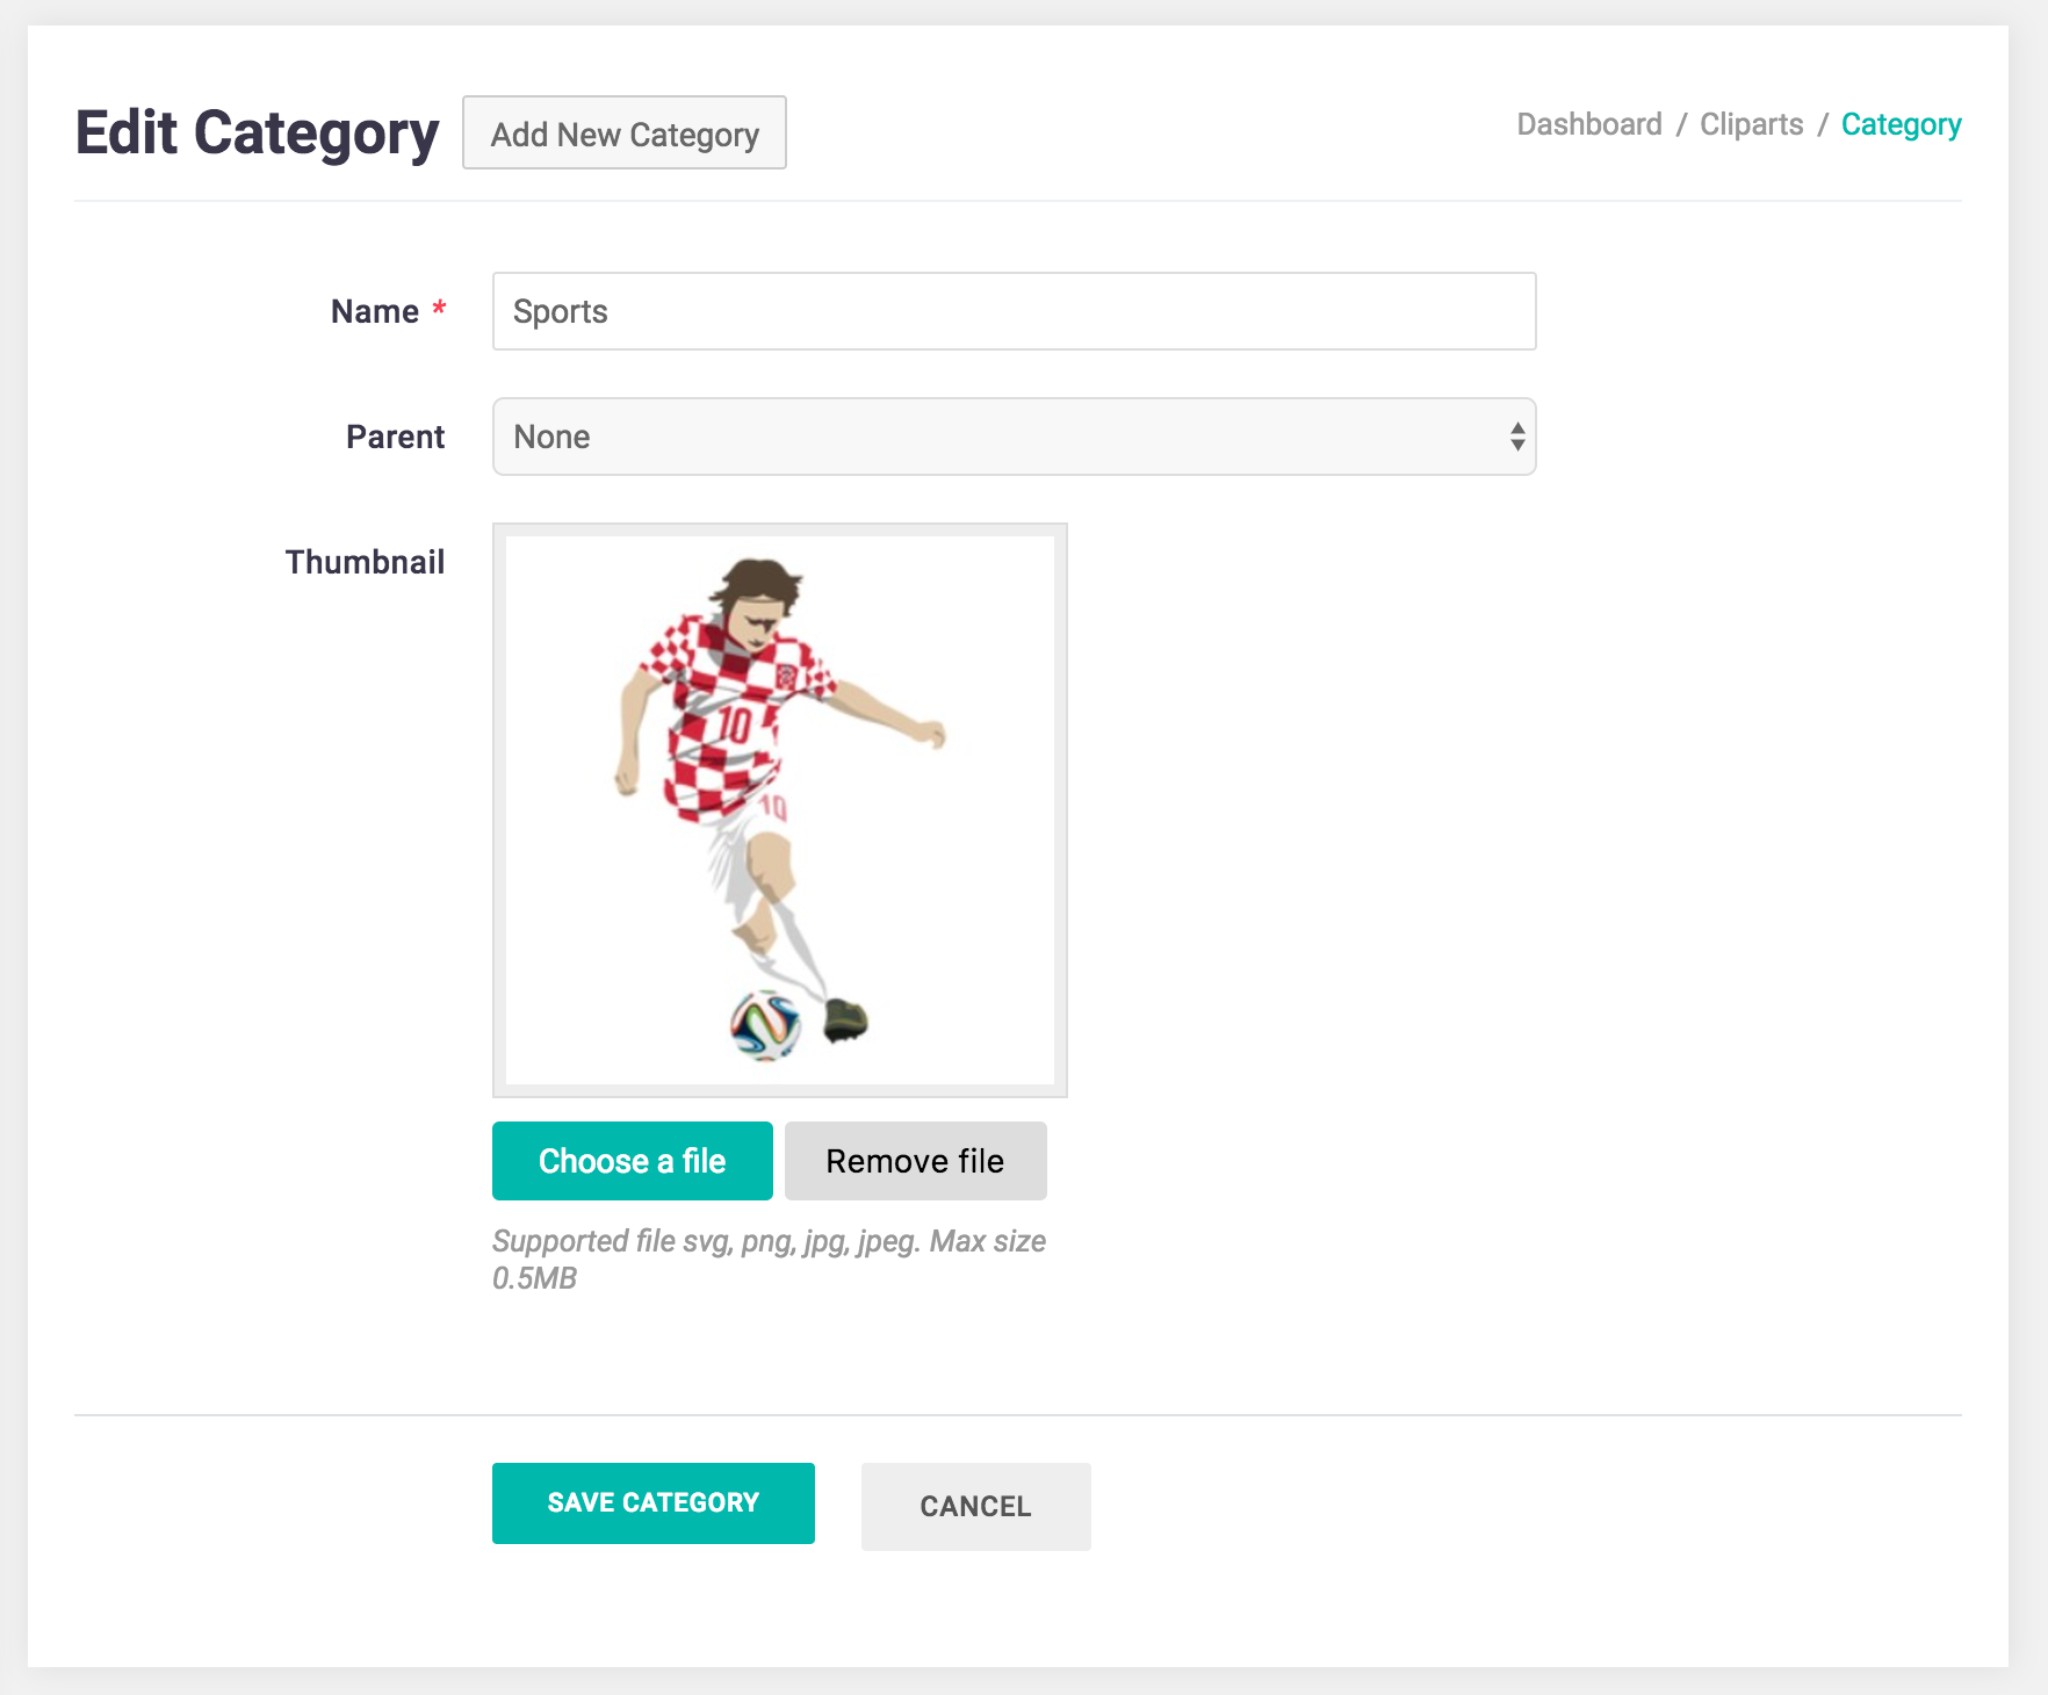Click the red required asterisk
Image resolution: width=2048 pixels, height=1695 pixels.
coord(438,307)
